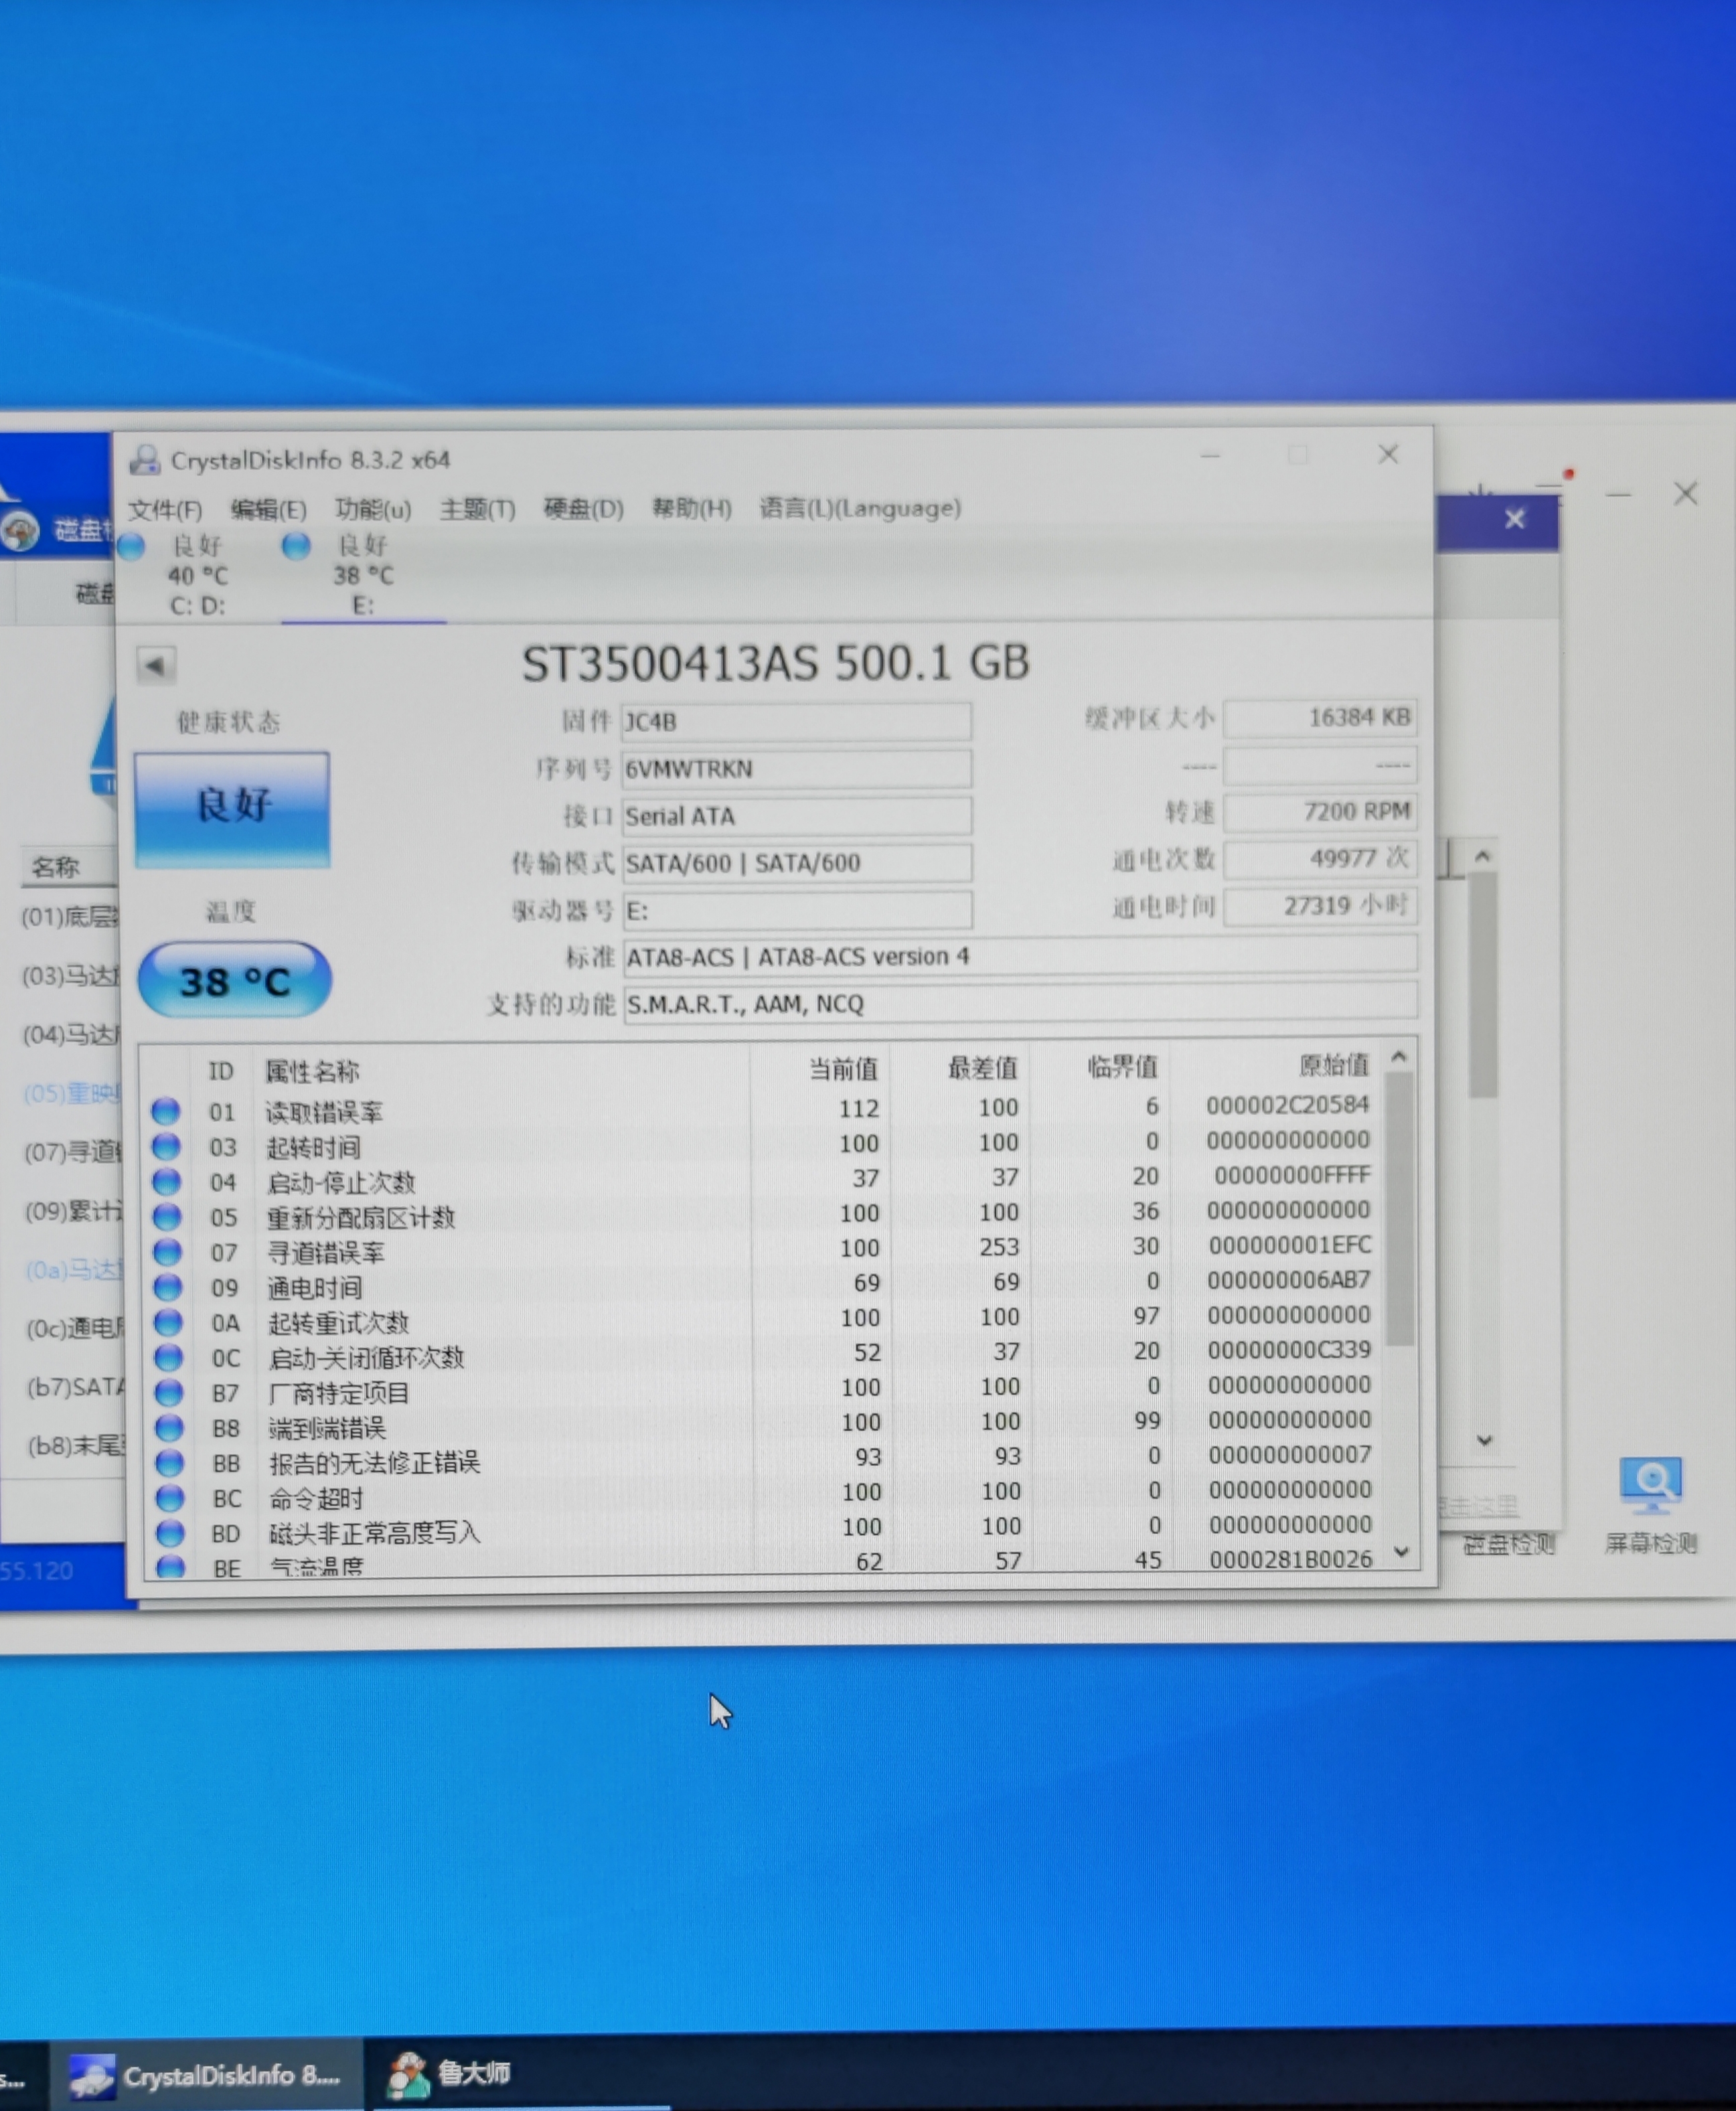Click the 磁盘检测 label in background window
The height and width of the screenshot is (2111, 1736).
click(1508, 1544)
